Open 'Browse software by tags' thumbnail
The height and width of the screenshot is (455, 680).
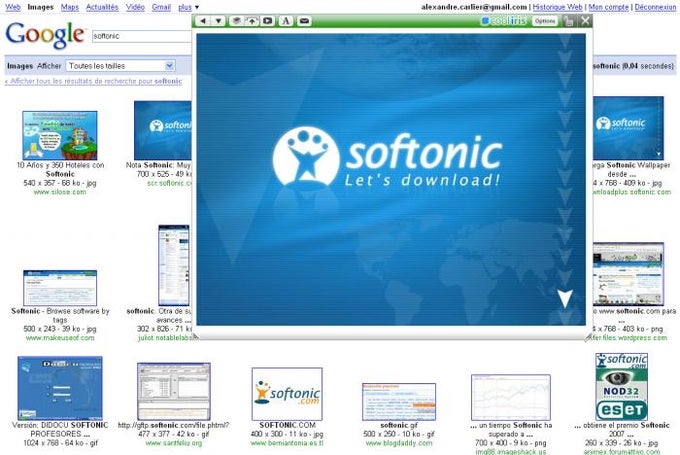click(60, 288)
